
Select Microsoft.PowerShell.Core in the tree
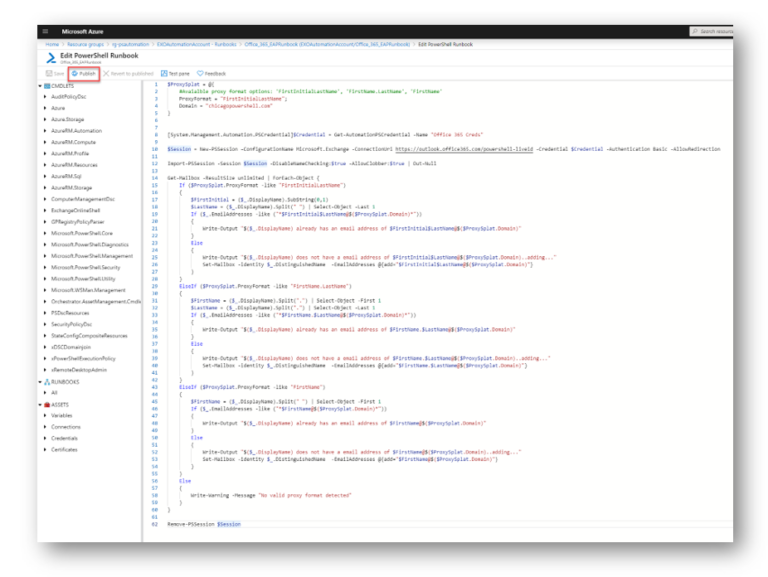coord(82,233)
